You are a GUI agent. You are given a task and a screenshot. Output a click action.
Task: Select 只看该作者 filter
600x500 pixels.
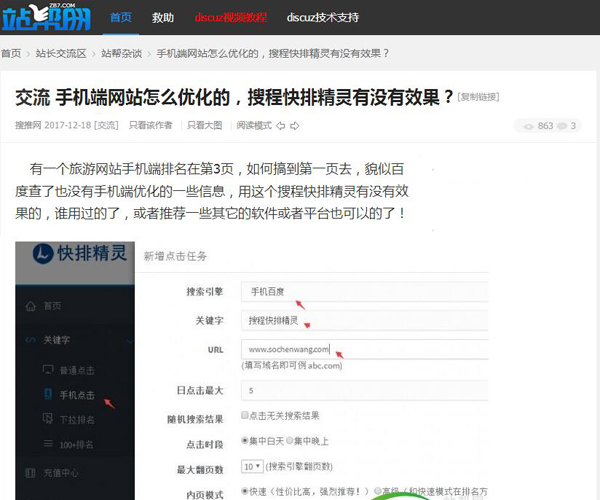click(x=150, y=125)
